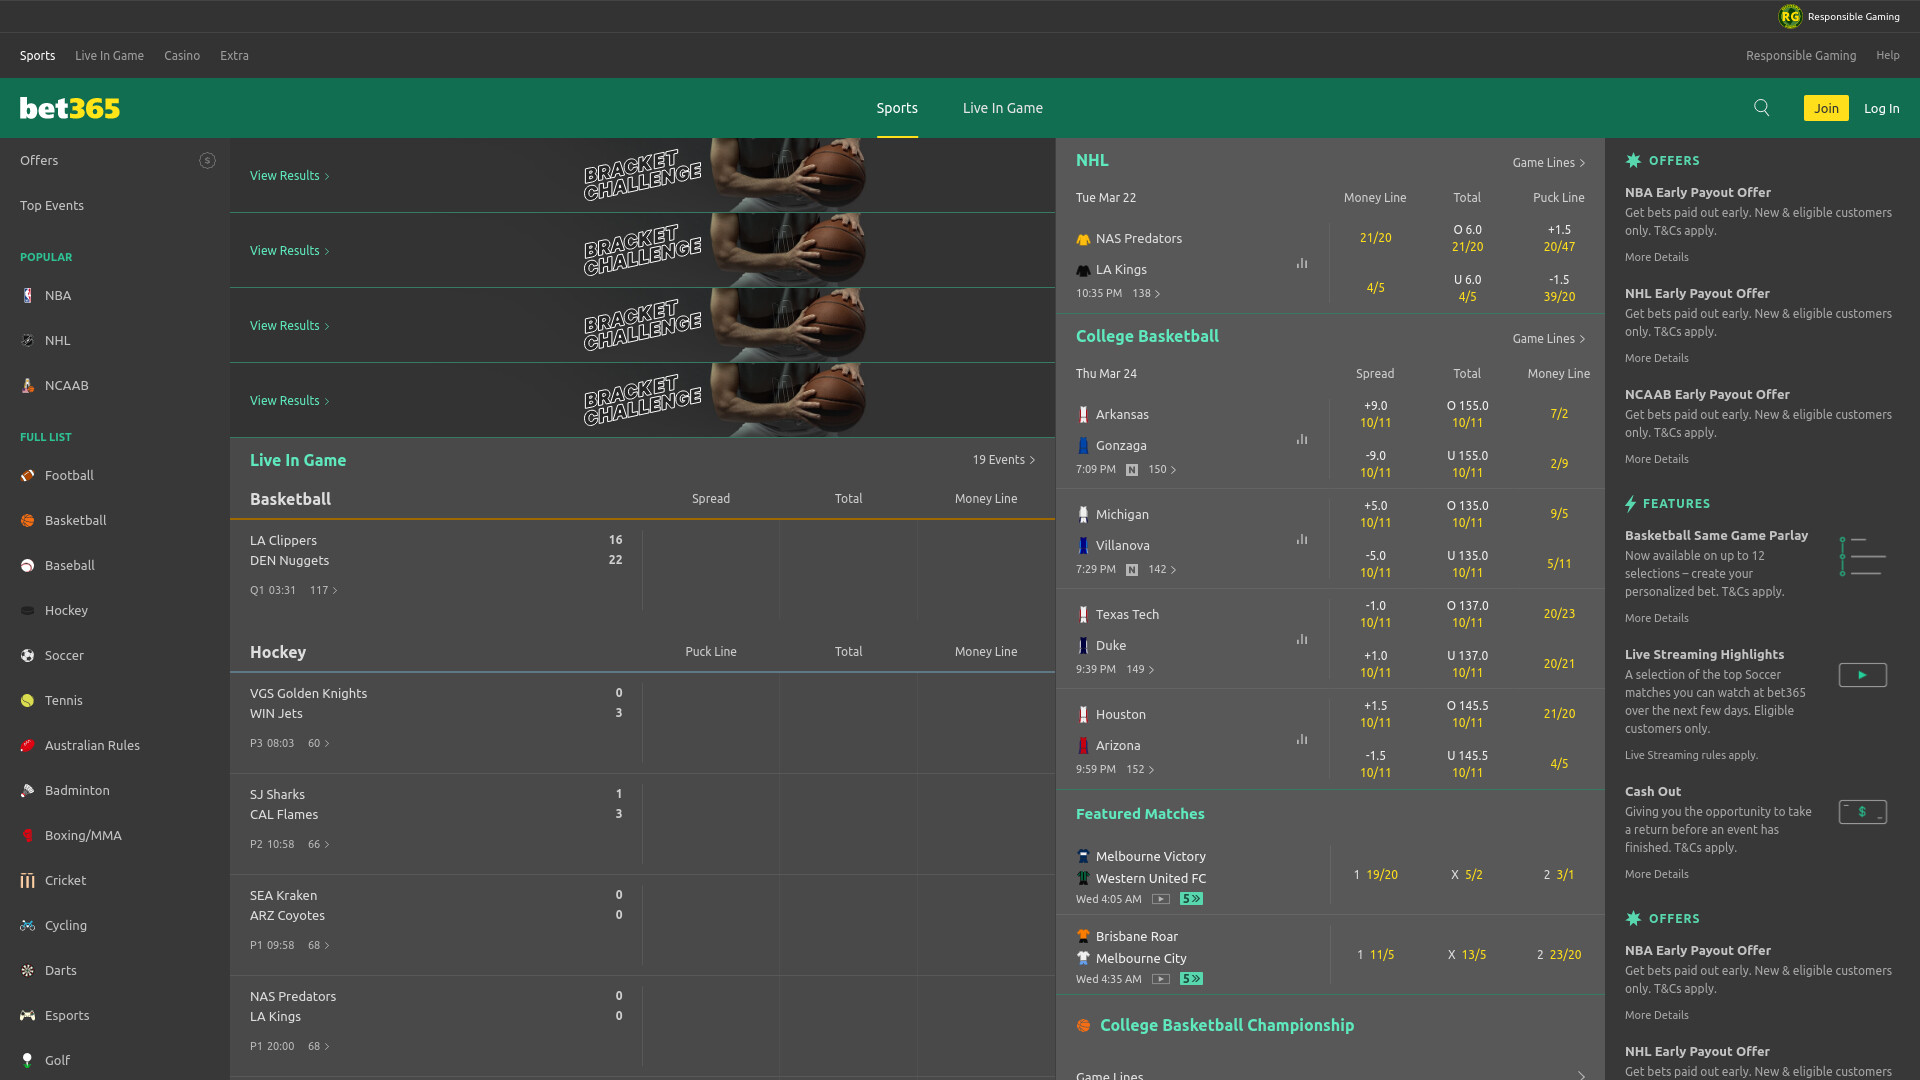Viewport: 1920px width, 1080px height.
Task: Switch to the Sports tab in green header
Action: (897, 108)
